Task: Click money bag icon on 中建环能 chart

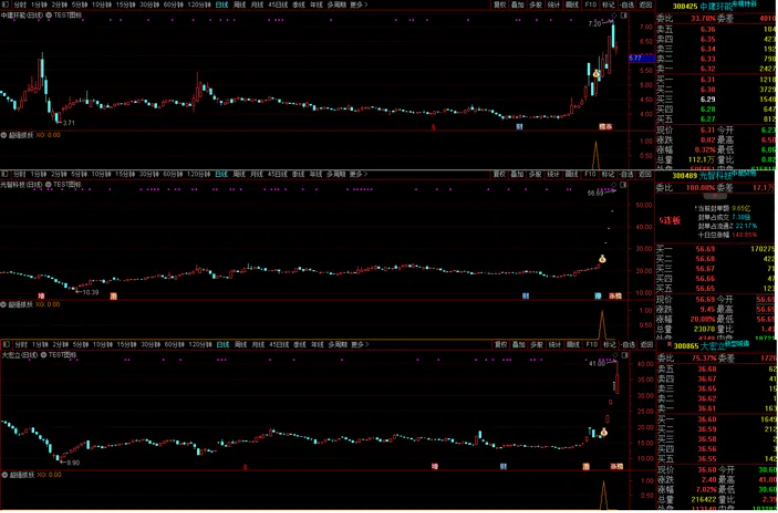Action: pos(597,73)
